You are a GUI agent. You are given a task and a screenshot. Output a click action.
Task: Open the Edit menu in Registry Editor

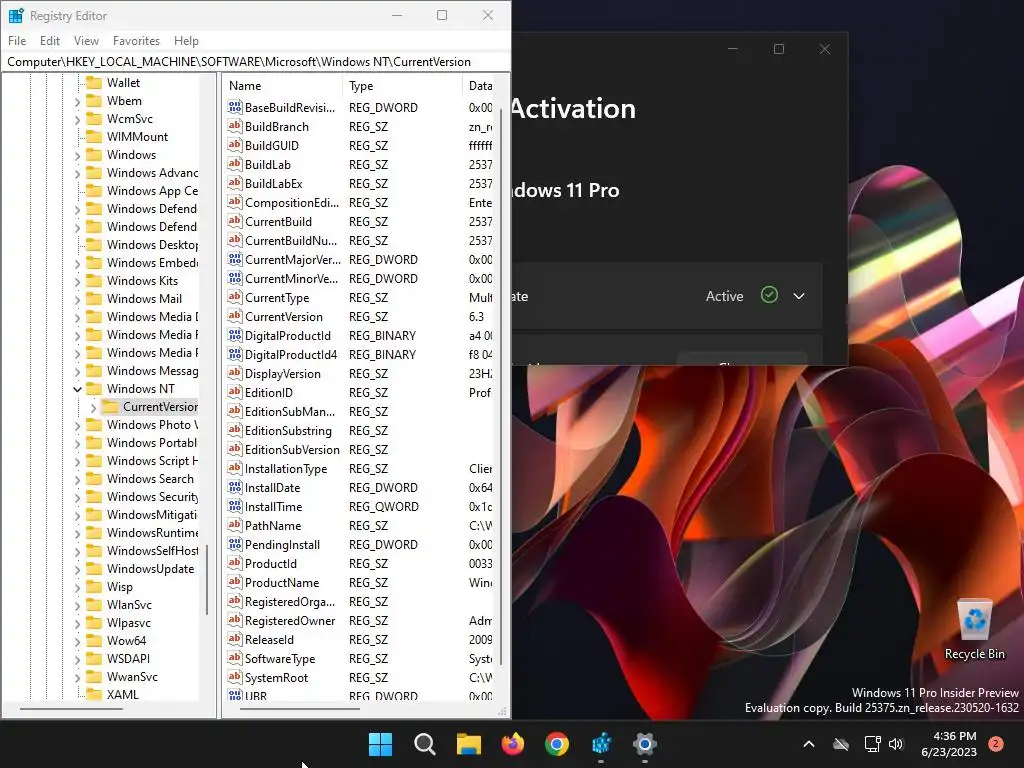pos(50,40)
